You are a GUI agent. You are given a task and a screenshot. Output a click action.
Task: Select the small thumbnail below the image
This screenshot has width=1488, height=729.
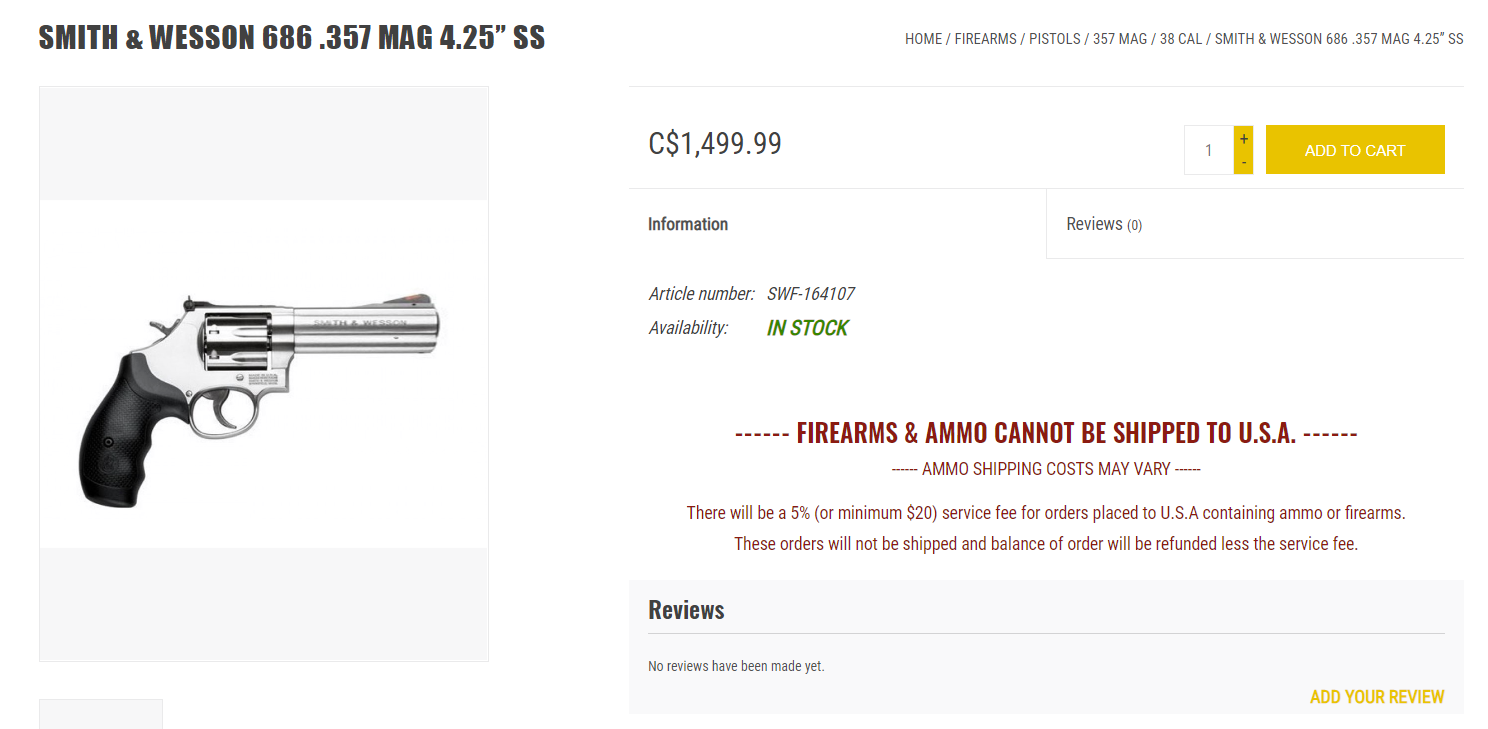click(x=100, y=714)
